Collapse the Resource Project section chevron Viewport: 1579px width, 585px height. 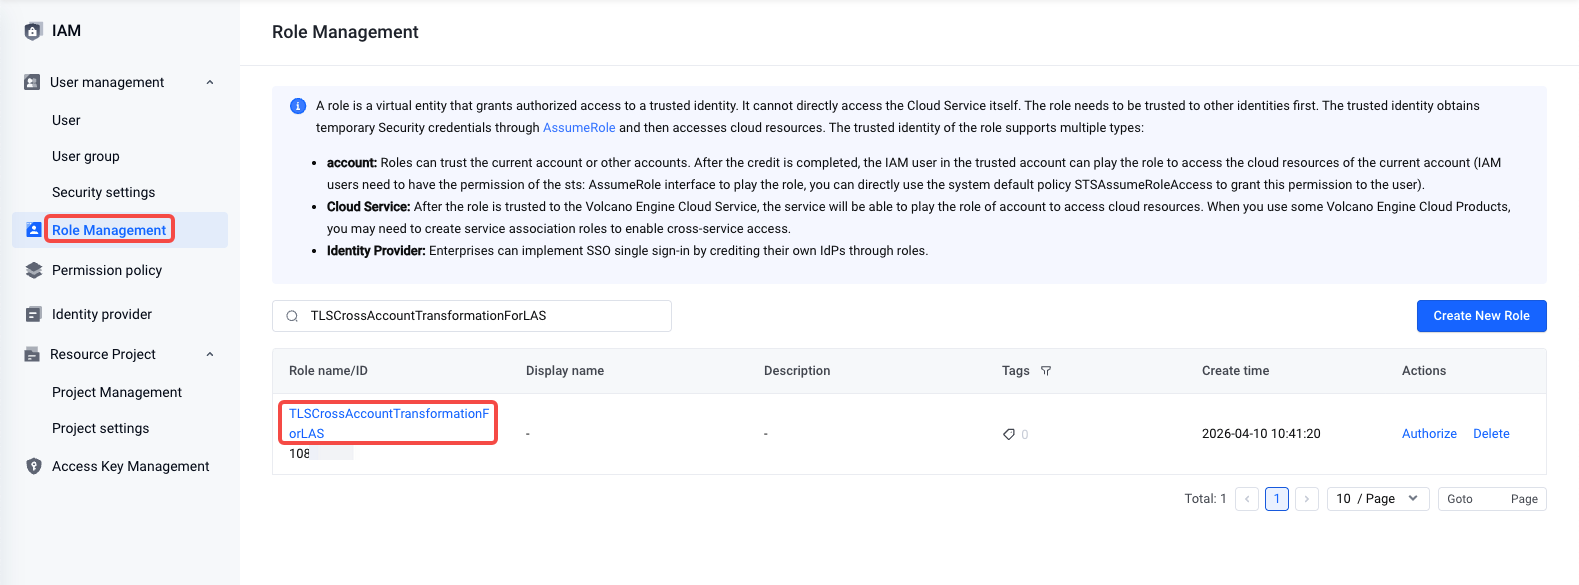click(x=210, y=354)
